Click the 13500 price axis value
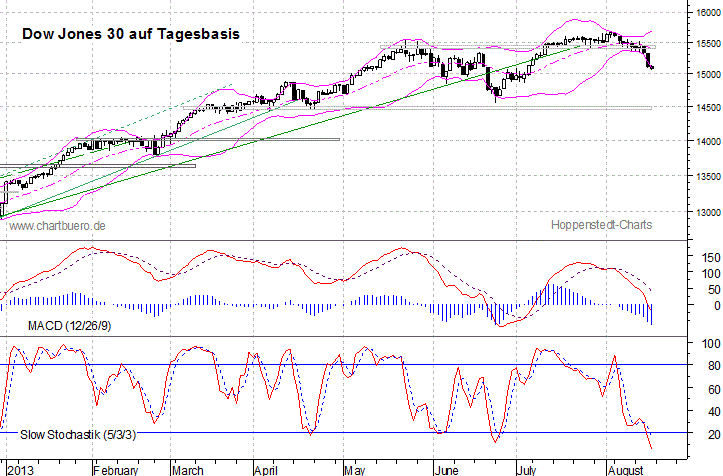This screenshot has height=476, width=723. (708, 177)
